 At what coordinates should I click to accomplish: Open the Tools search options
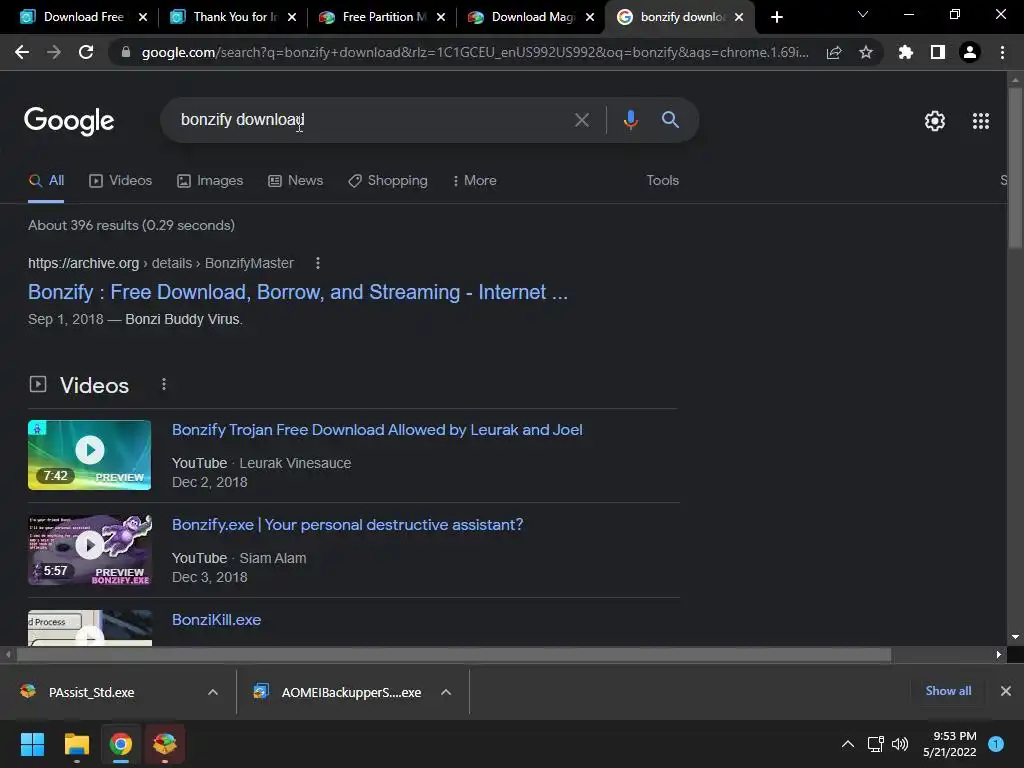(x=662, y=181)
